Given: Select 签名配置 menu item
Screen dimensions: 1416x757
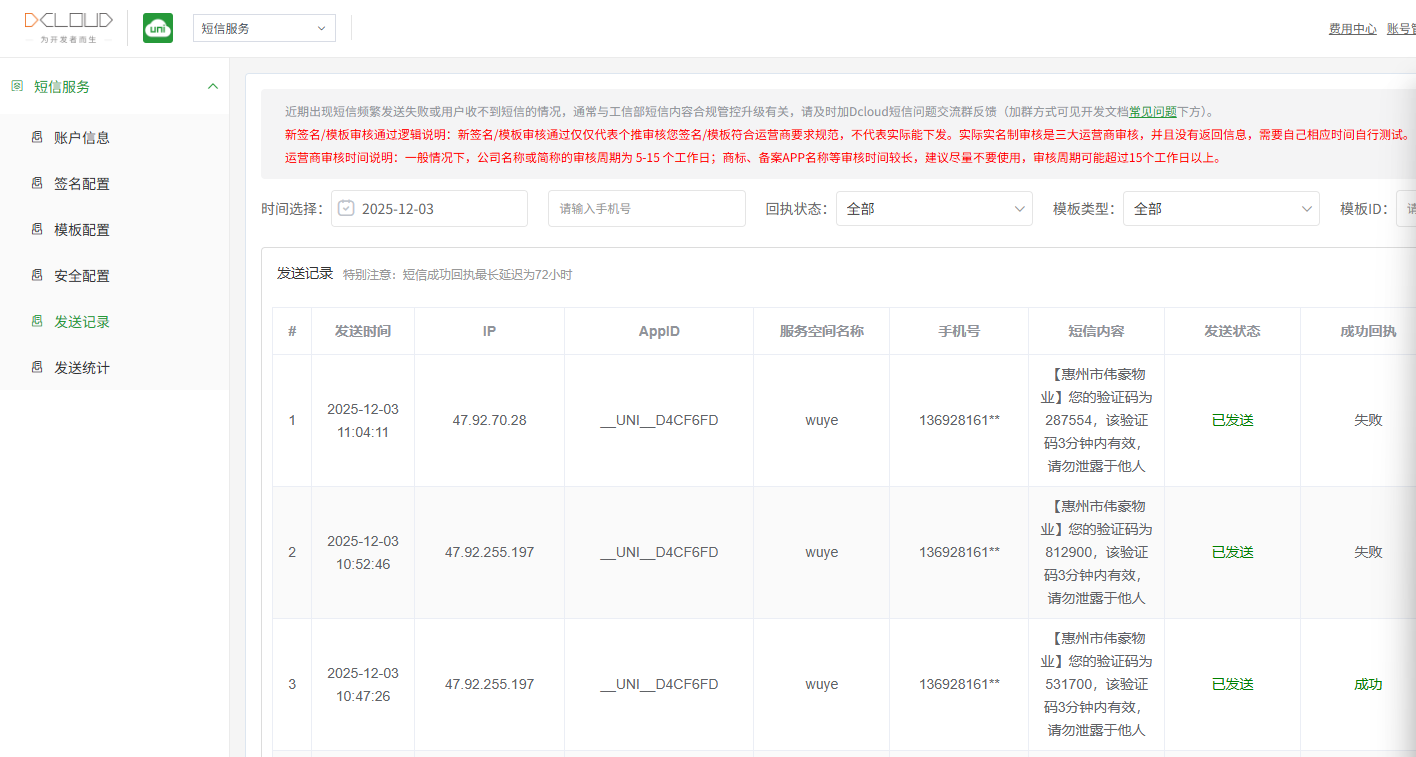Looking at the screenshot, I should click(82, 184).
